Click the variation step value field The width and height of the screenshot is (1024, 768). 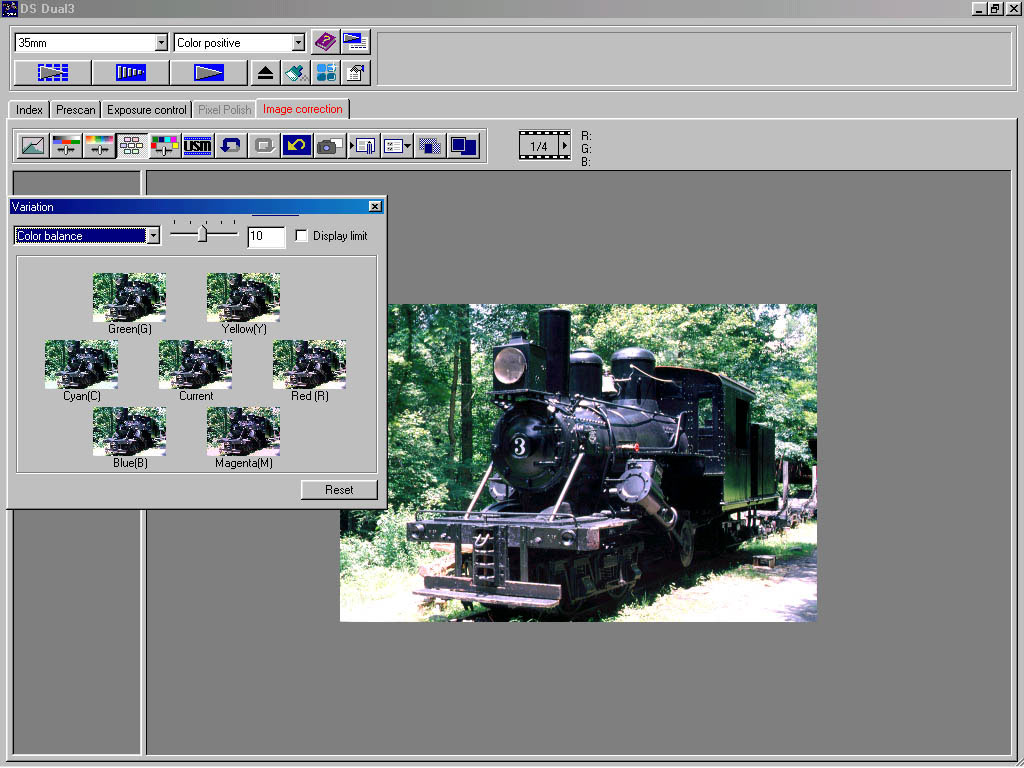click(x=266, y=237)
